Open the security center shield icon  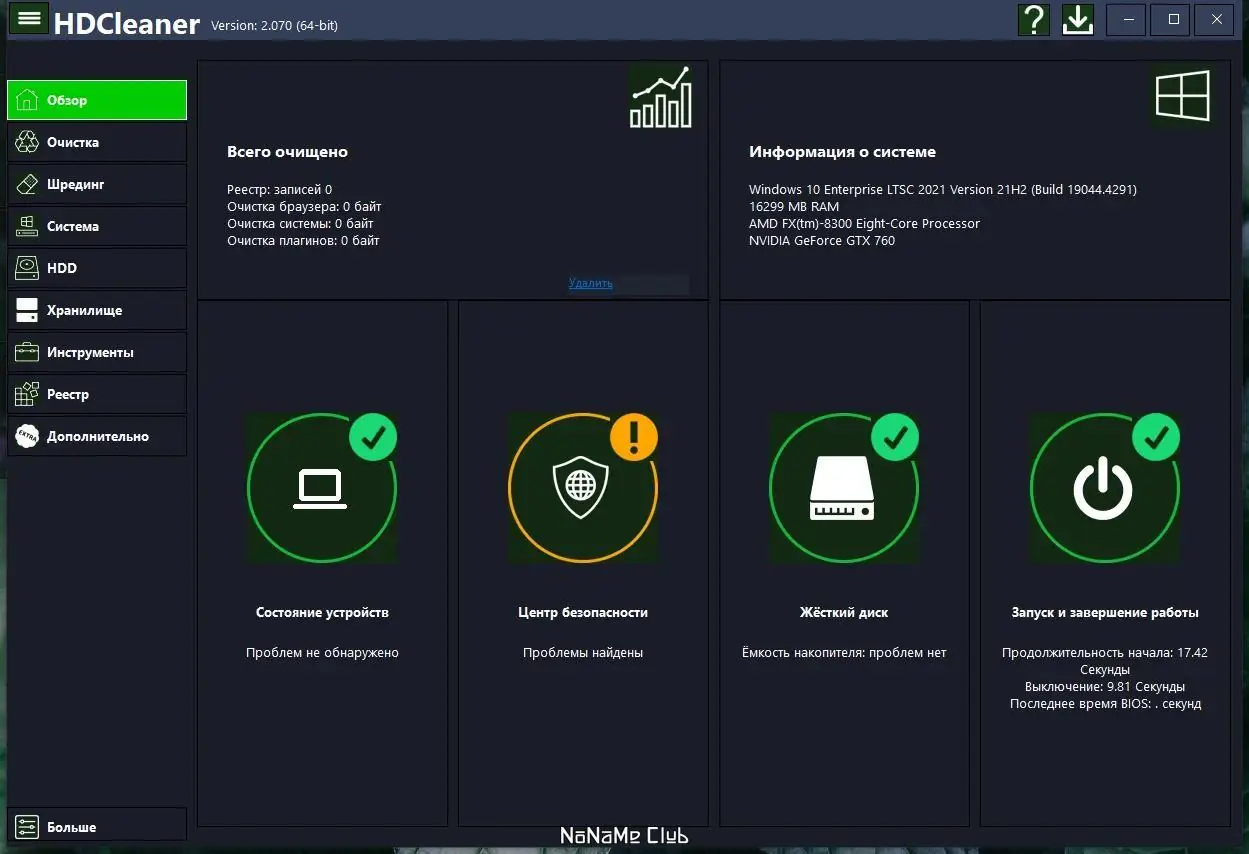tap(581, 489)
